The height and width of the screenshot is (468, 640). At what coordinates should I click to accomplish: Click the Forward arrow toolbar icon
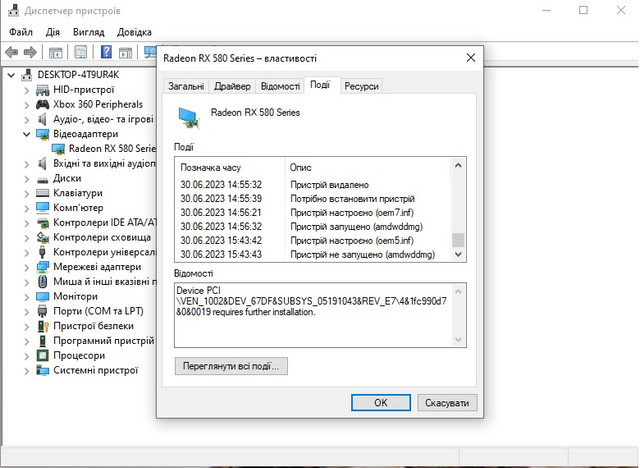pyautogui.click(x=30, y=52)
